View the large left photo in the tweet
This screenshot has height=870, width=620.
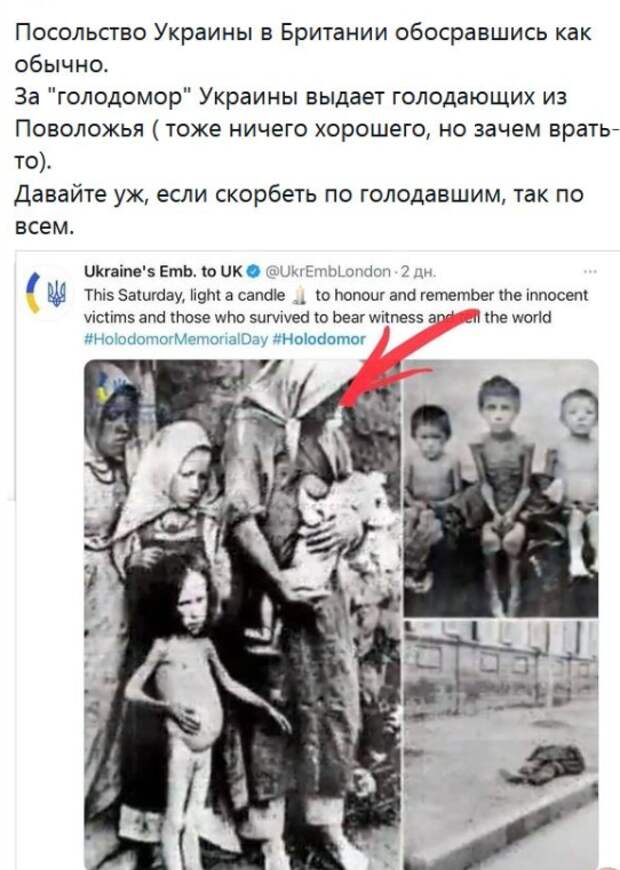point(242,614)
